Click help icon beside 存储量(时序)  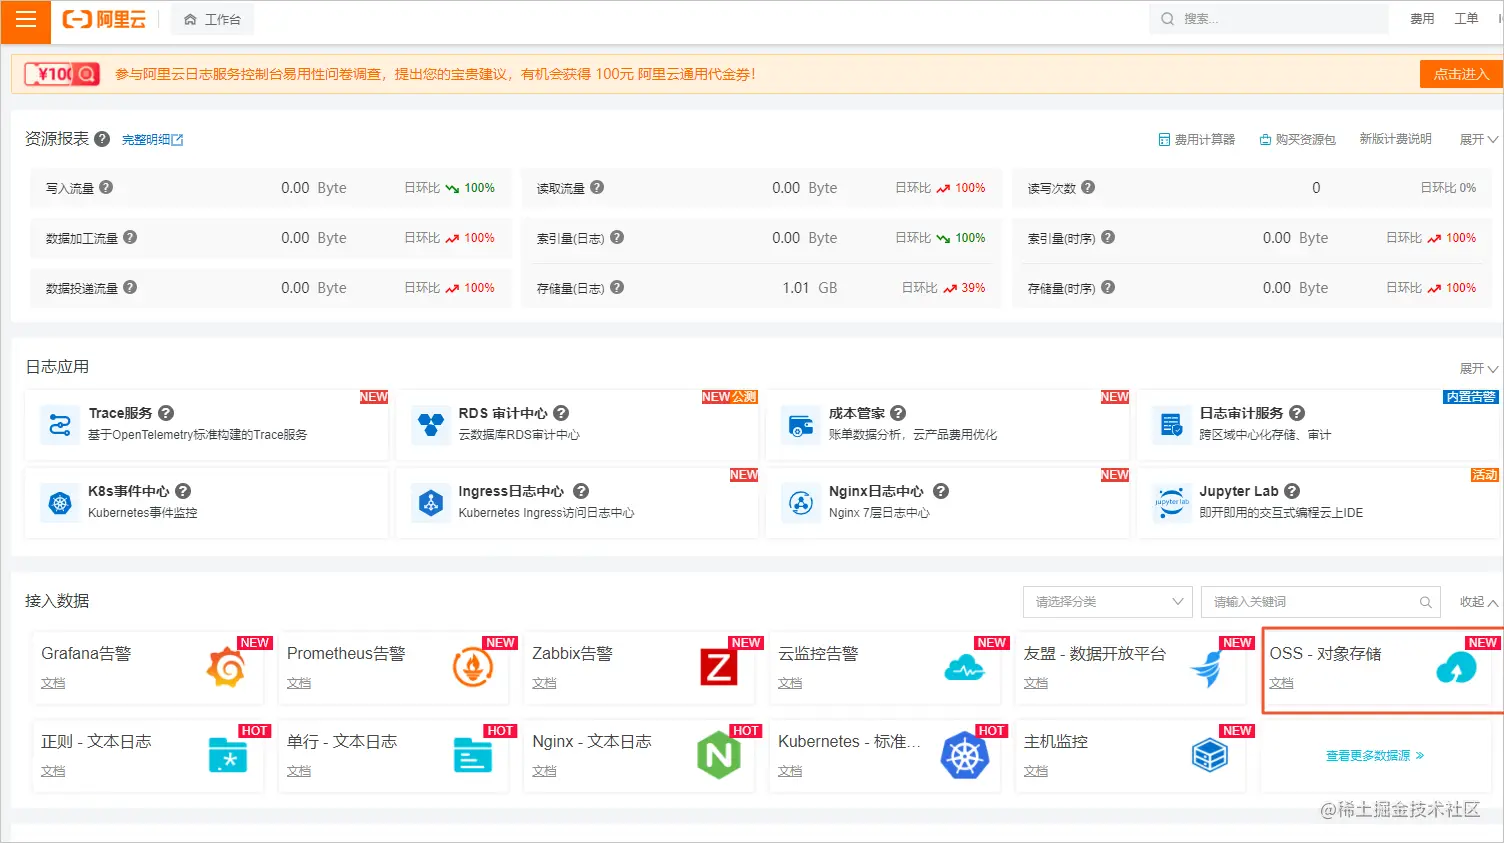point(1108,287)
